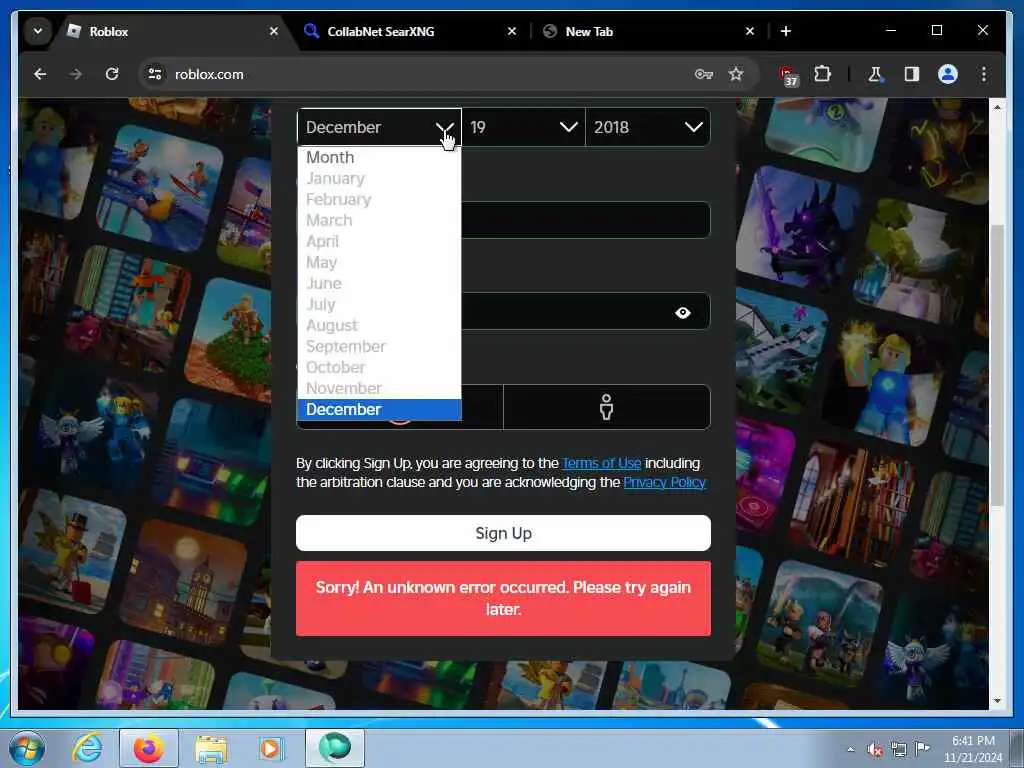Open File Explorer from taskbar
The image size is (1024, 768).
click(211, 748)
